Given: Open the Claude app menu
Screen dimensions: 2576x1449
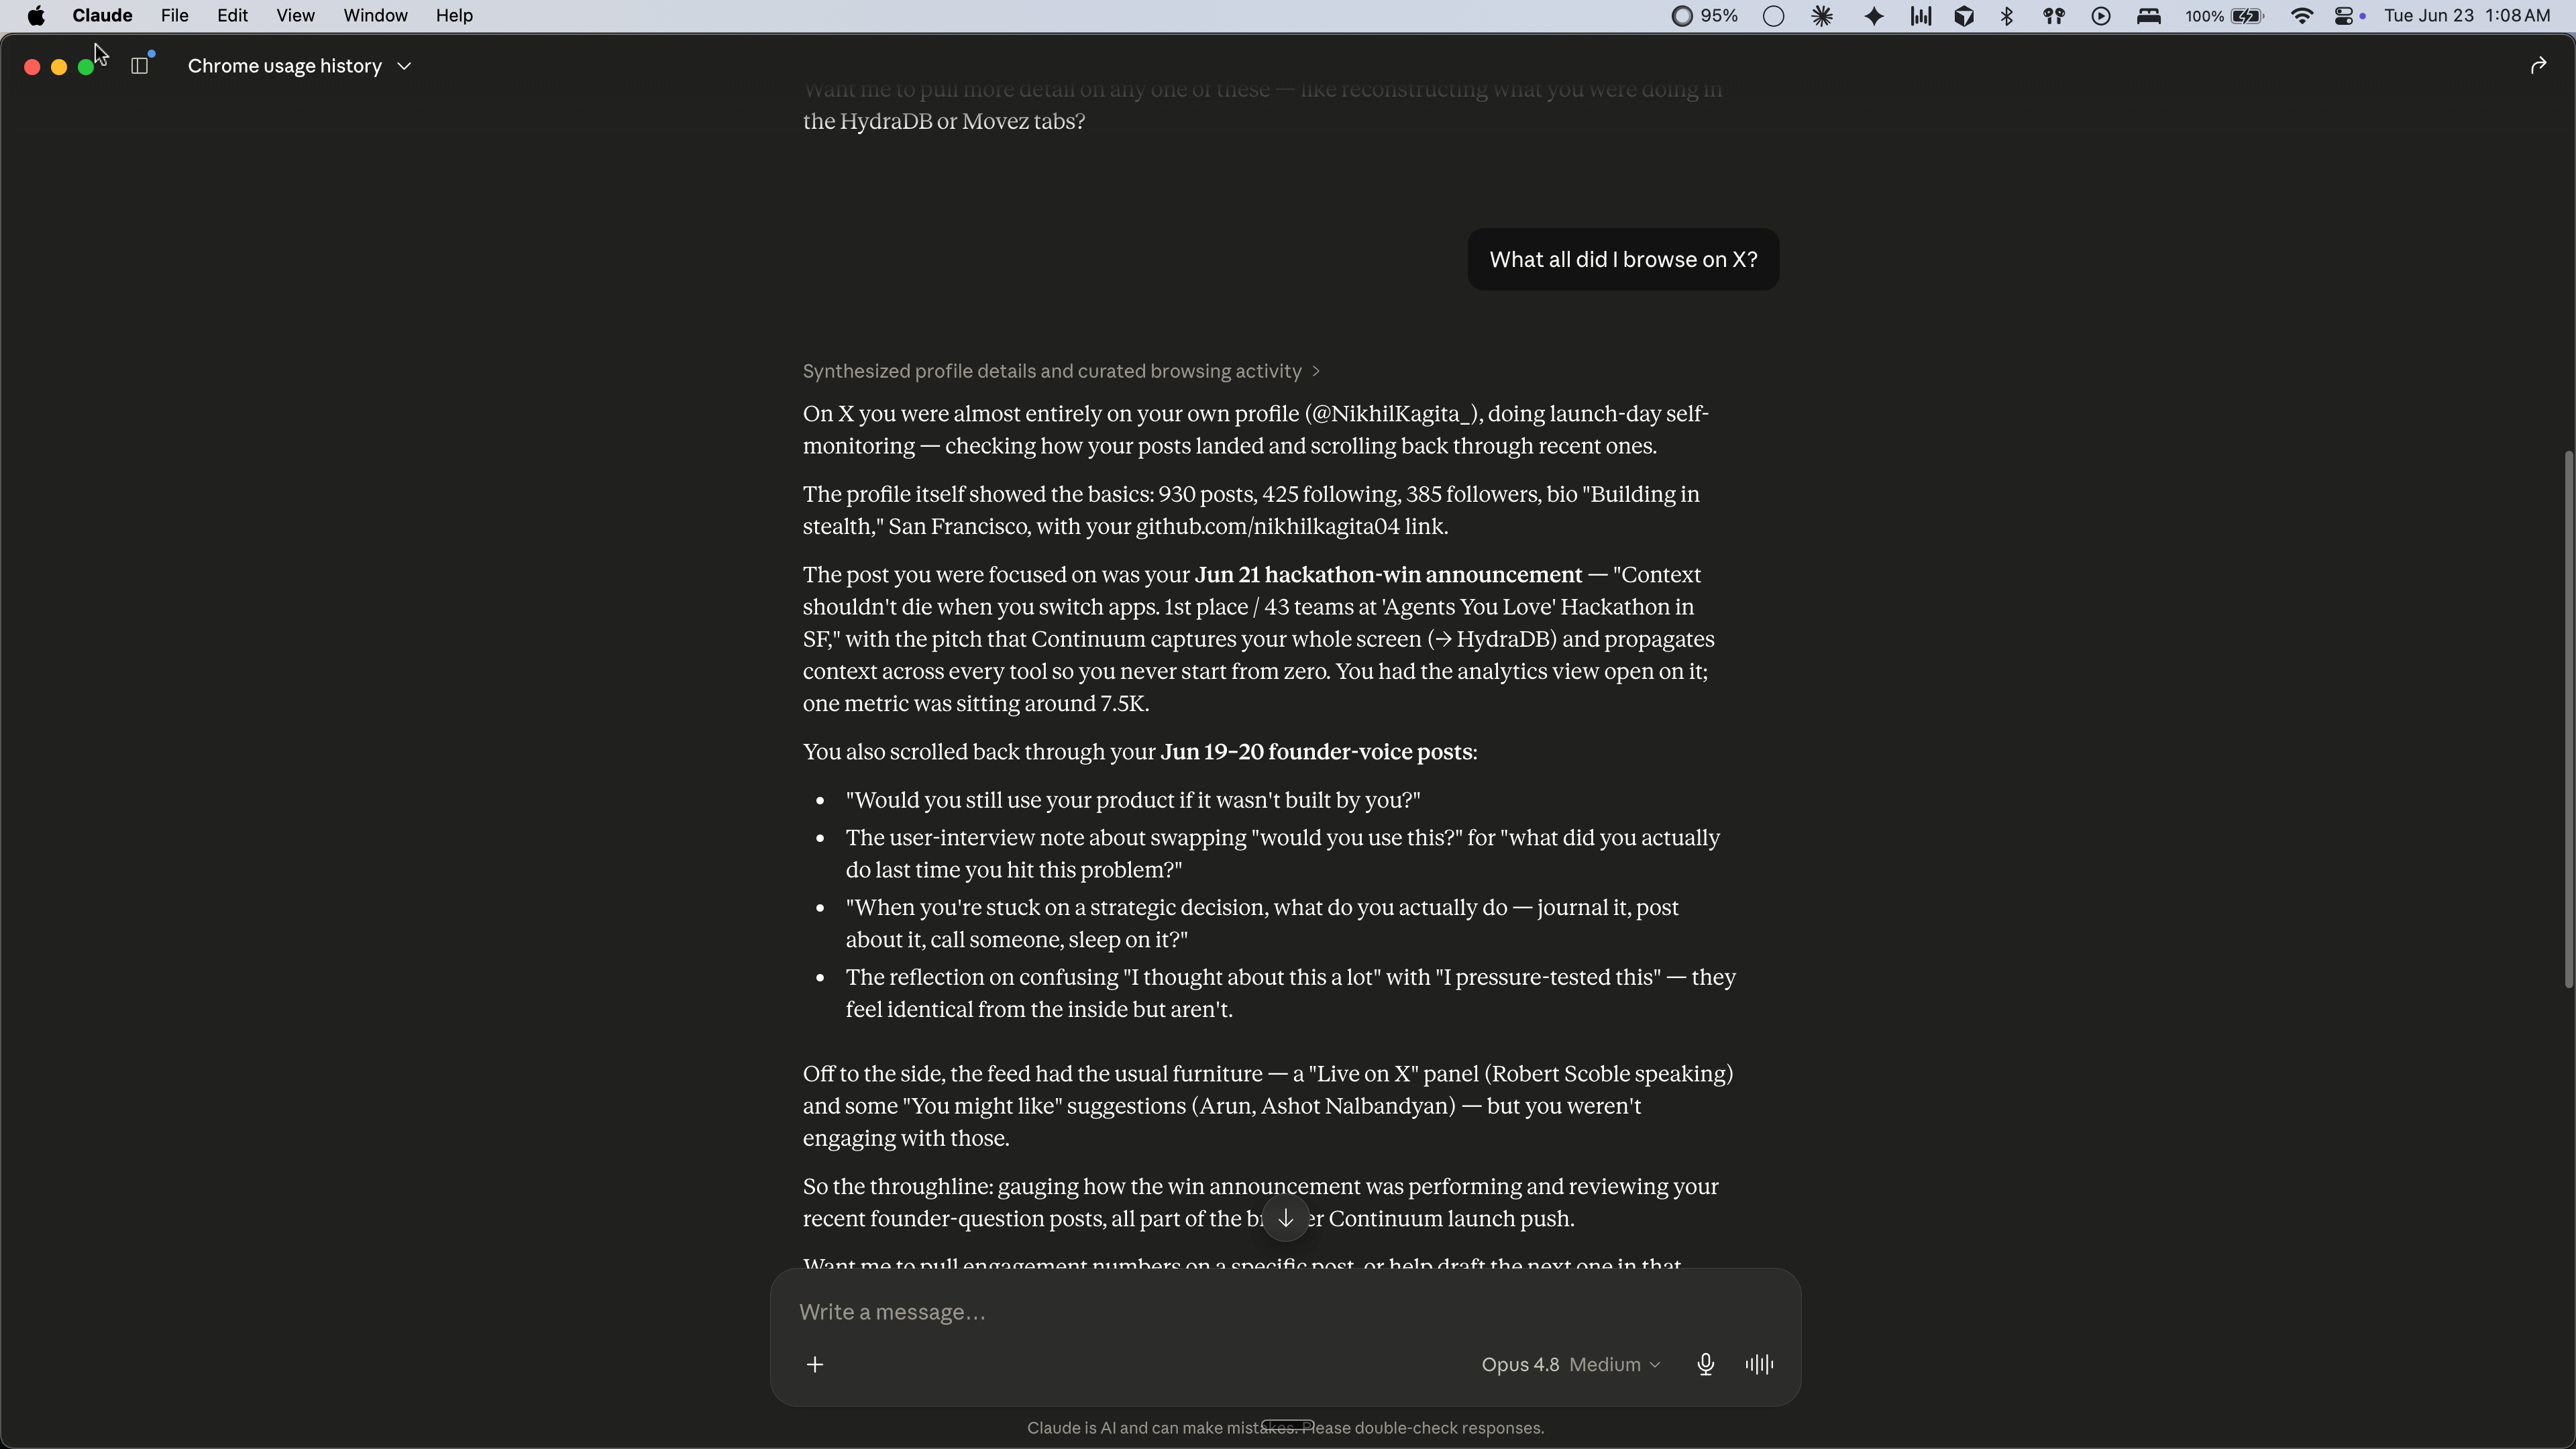Looking at the screenshot, I should (102, 16).
